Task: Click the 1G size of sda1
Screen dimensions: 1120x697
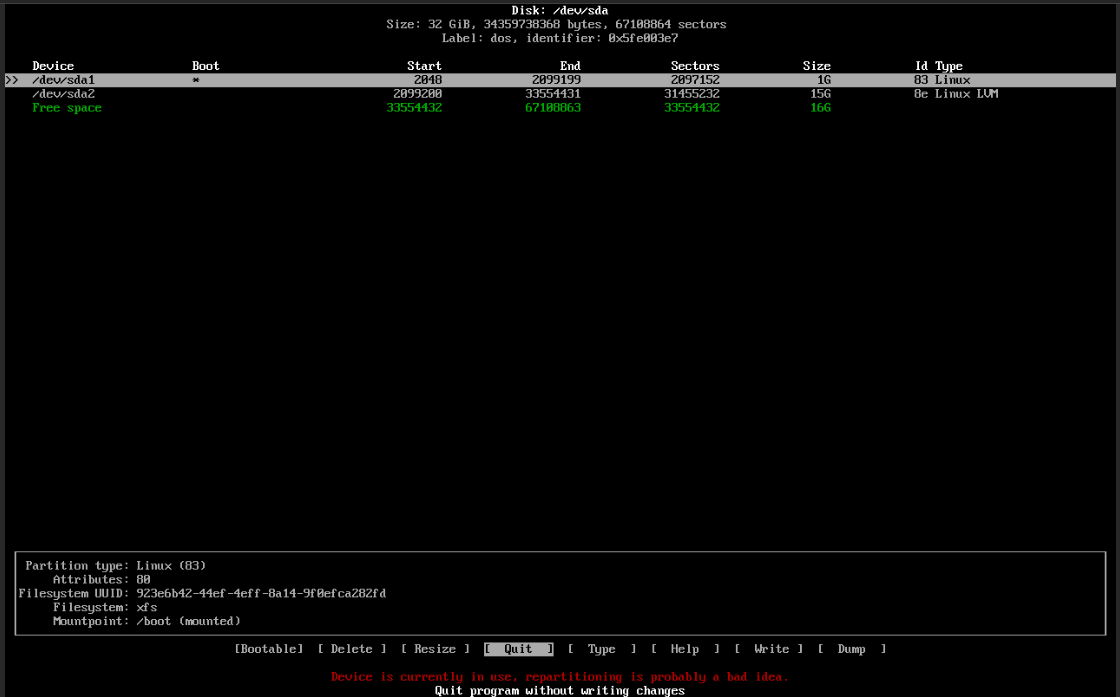Action: pyautogui.click(x=824, y=80)
